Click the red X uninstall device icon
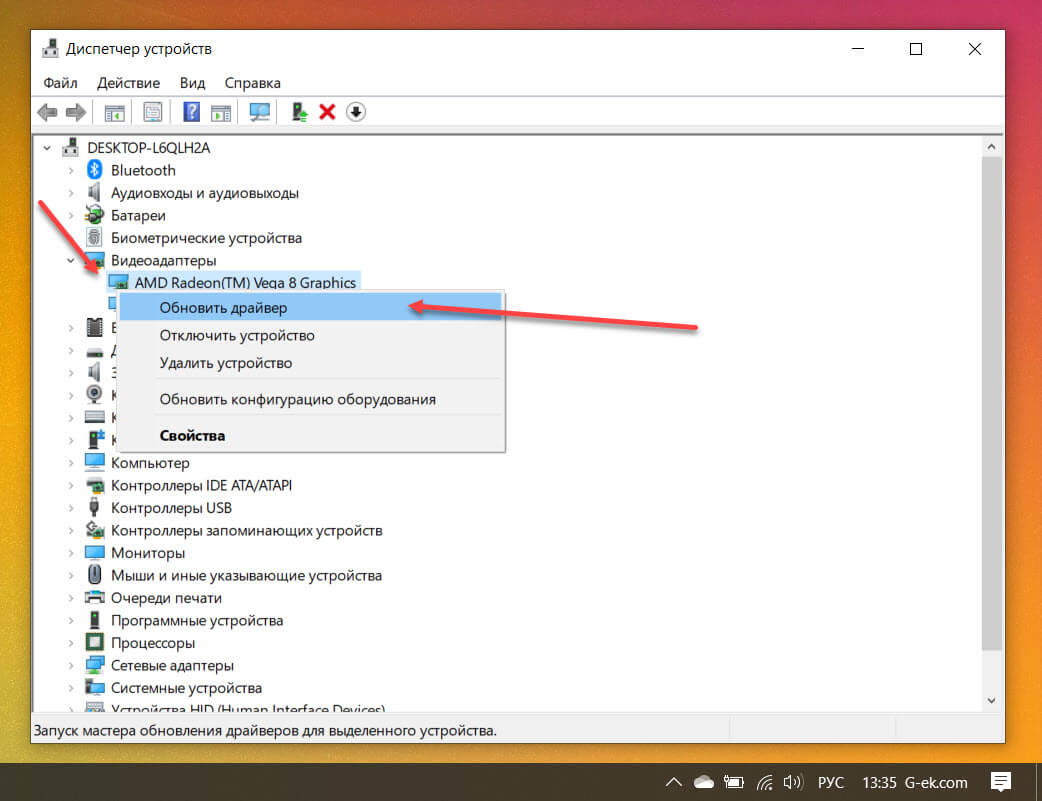The image size is (1042, 801). pos(327,112)
